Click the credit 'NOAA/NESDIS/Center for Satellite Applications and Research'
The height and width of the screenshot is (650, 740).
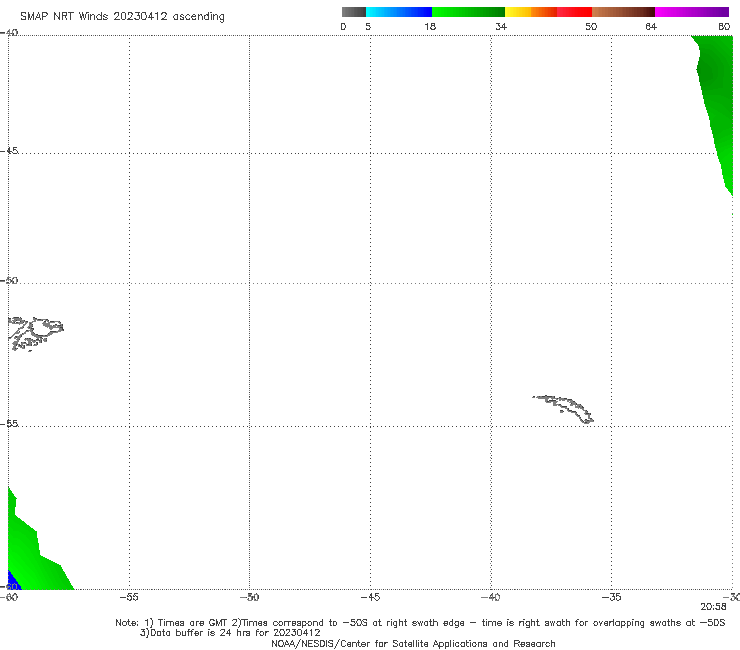click(413, 643)
